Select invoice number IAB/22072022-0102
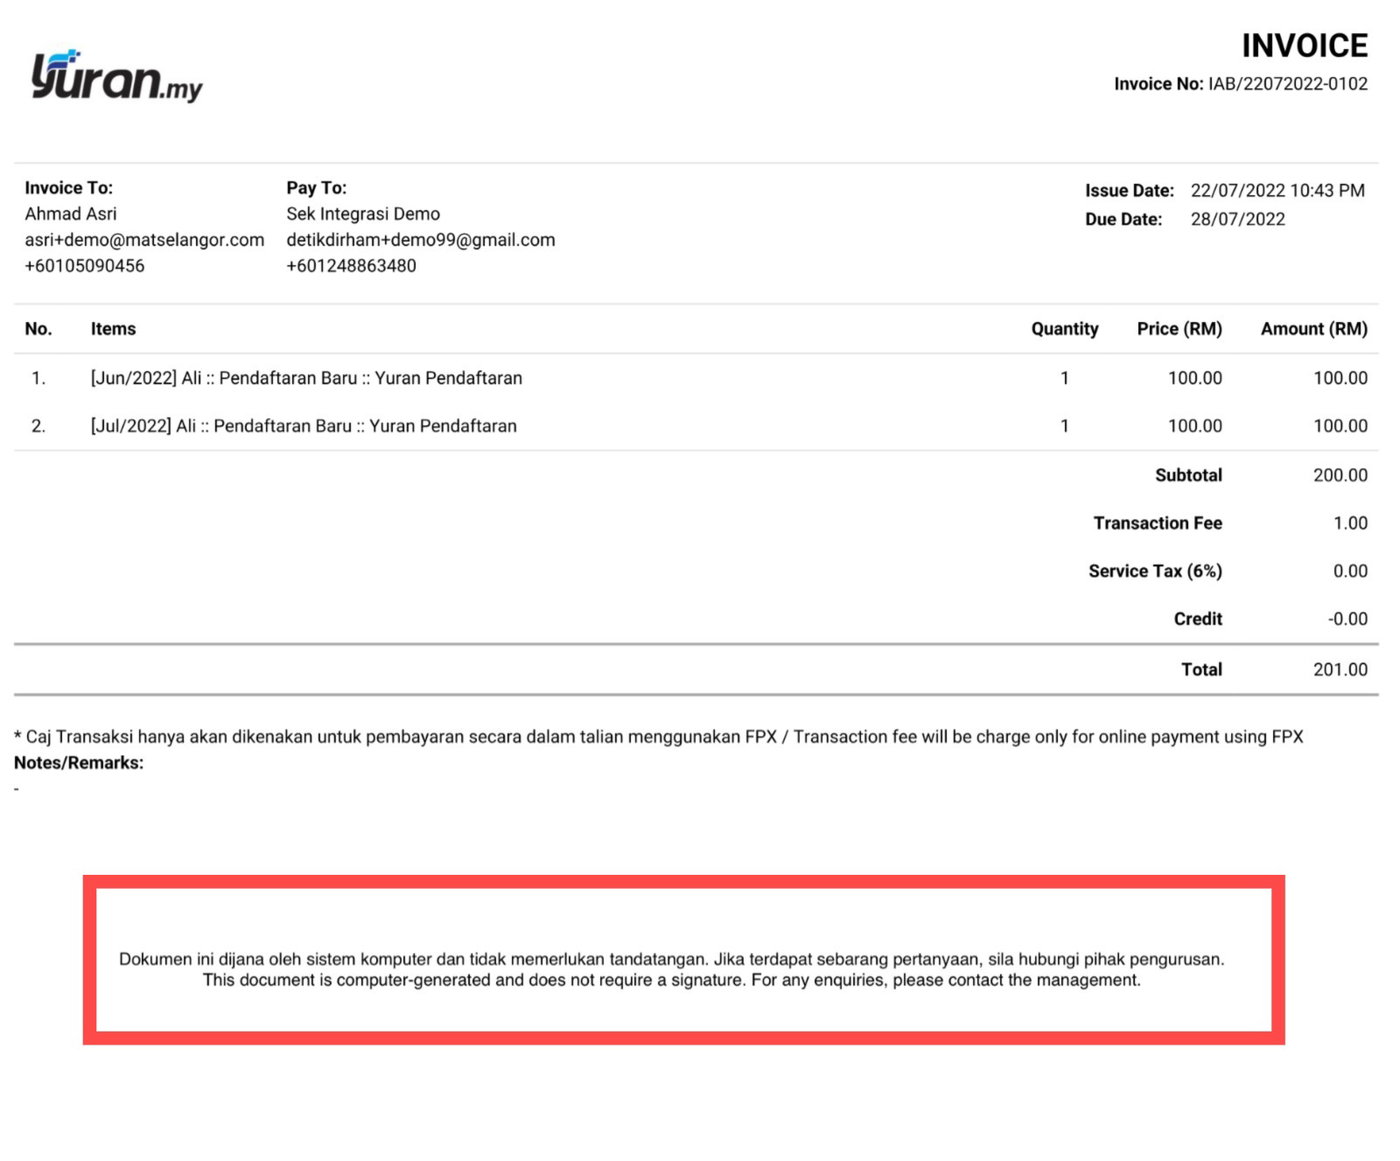This screenshot has width=1400, height=1161. 1287,84
